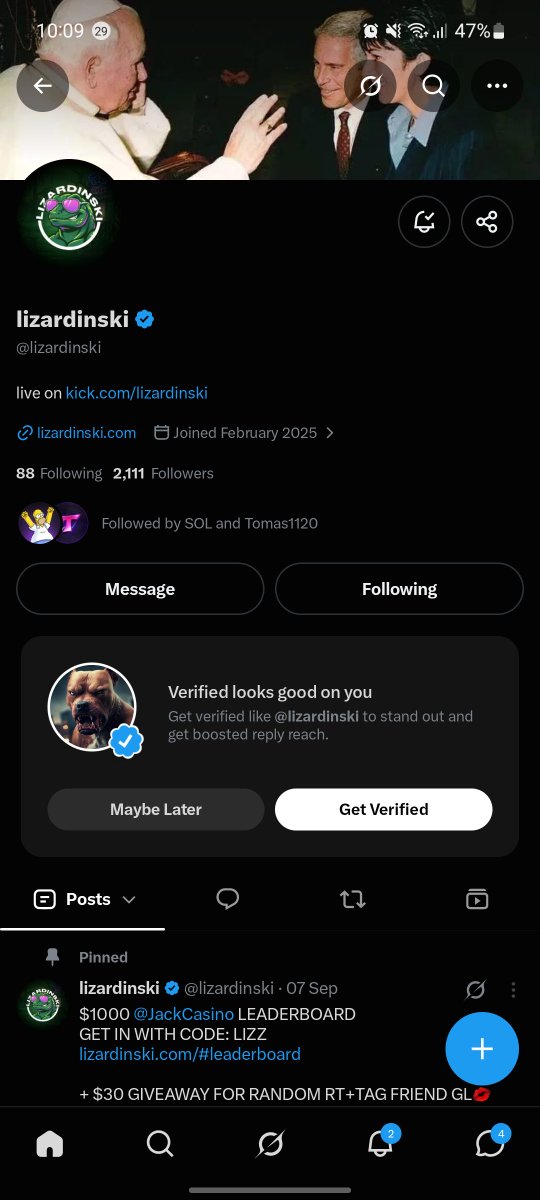Dismiss the prompt with Maybe Later
This screenshot has height=1200, width=540.
coord(156,809)
